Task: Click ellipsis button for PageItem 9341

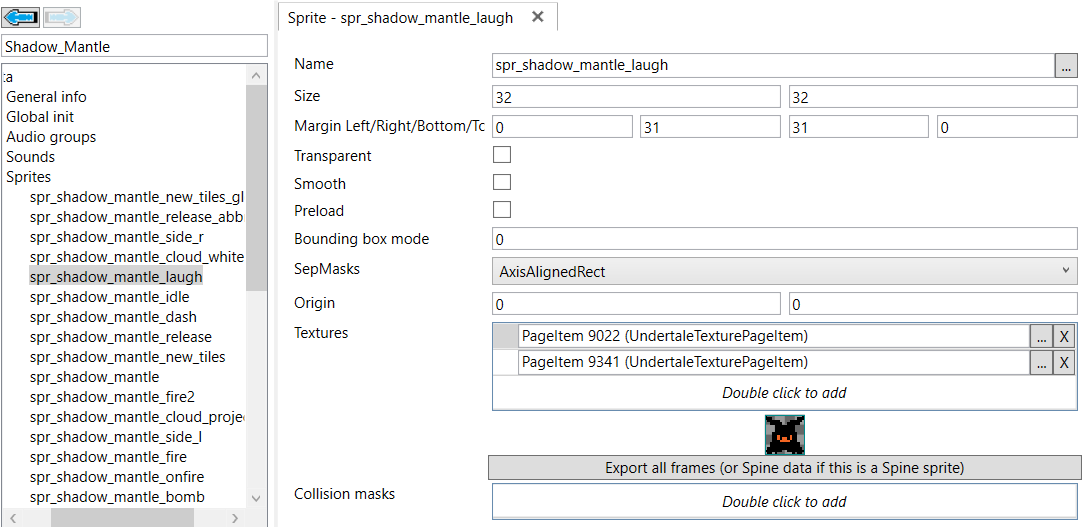Action: (1041, 362)
